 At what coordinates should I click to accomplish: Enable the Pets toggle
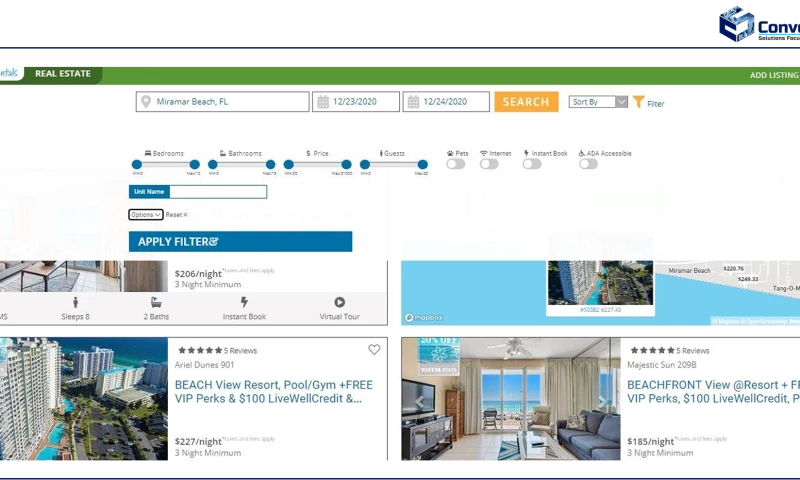tap(456, 164)
